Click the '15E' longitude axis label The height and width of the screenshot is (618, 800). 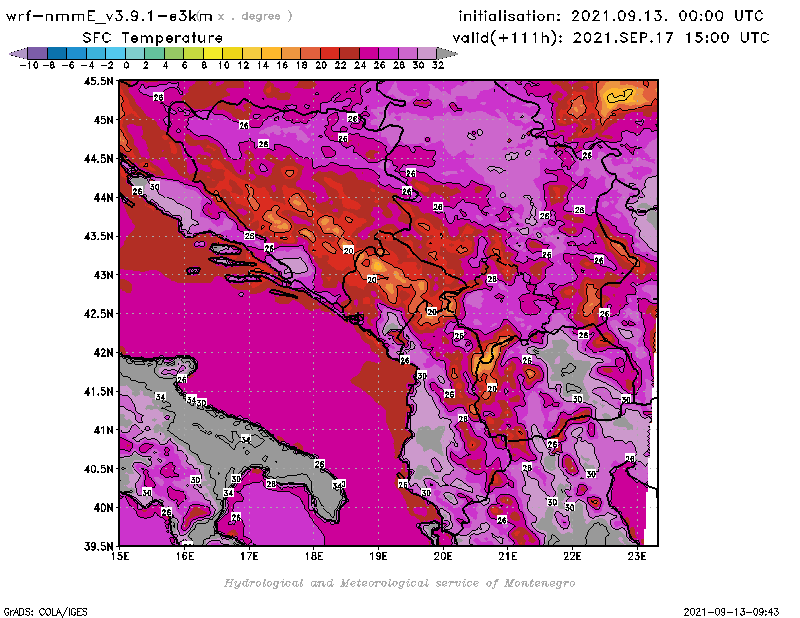pos(120,557)
